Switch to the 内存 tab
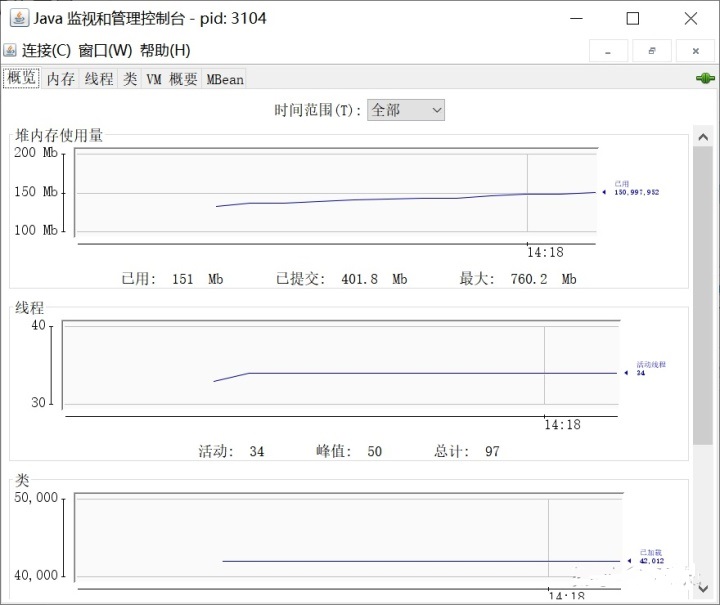Viewport: 720px width, 605px height. click(x=61, y=79)
